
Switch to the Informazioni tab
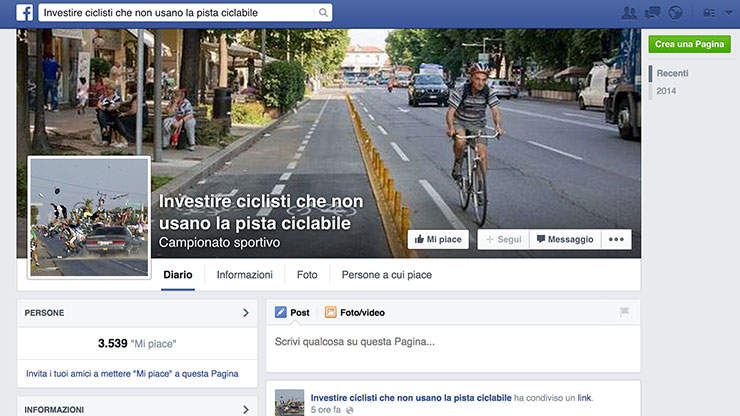pyautogui.click(x=244, y=275)
